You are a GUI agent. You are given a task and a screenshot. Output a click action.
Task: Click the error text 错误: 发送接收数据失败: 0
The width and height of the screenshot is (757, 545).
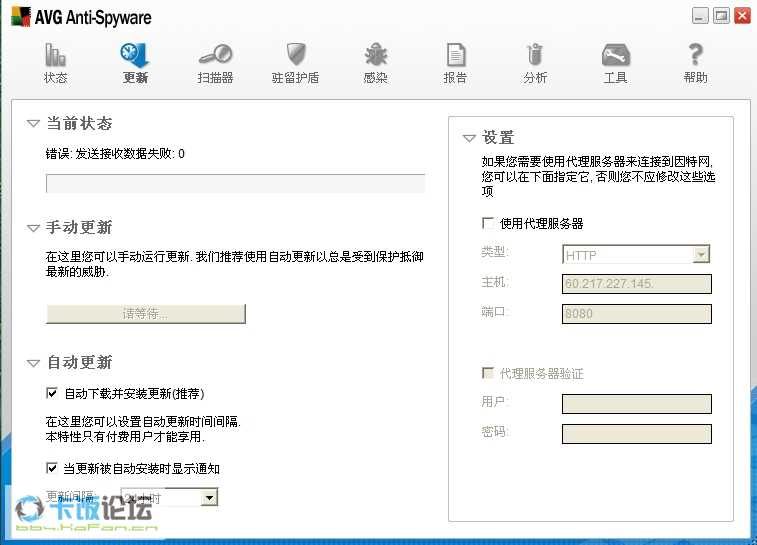(115, 154)
